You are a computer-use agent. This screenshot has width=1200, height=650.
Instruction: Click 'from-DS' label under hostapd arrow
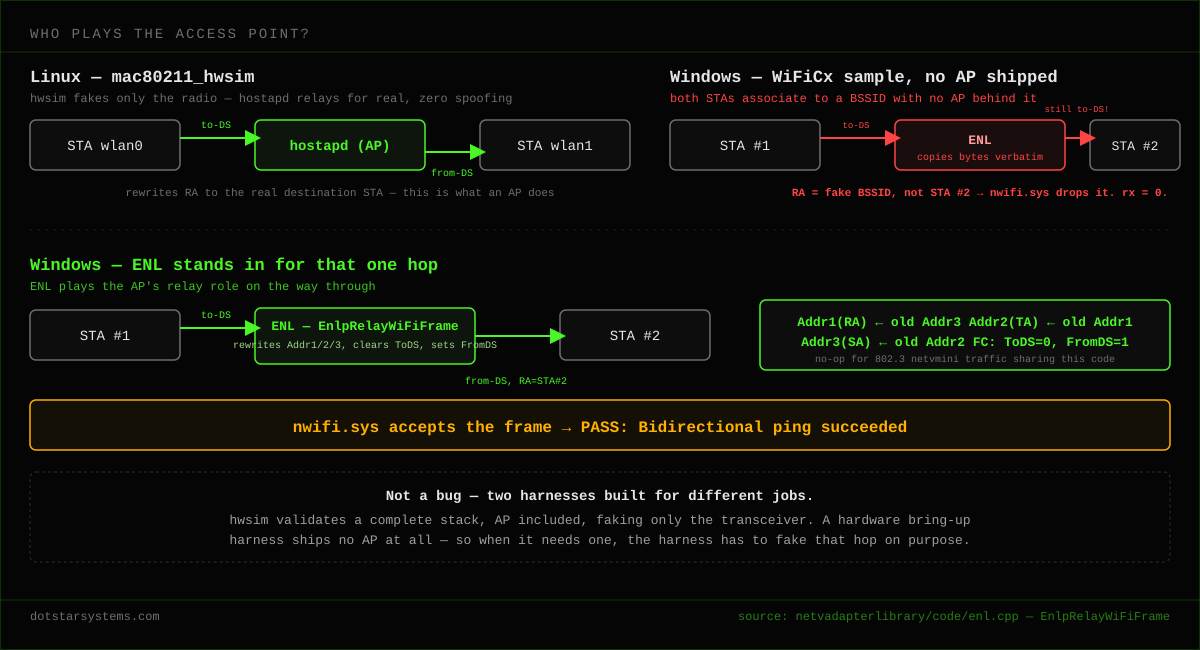point(452,173)
